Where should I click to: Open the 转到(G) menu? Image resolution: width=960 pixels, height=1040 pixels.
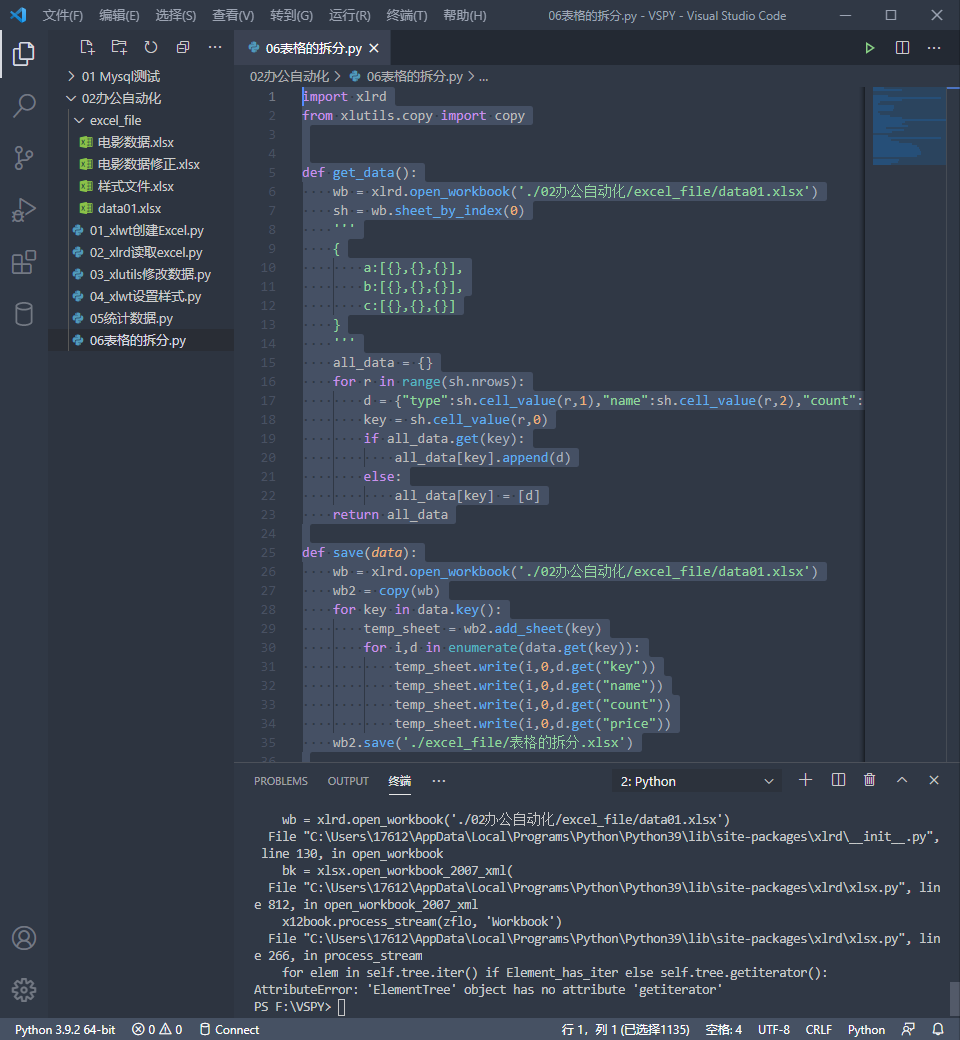point(291,15)
